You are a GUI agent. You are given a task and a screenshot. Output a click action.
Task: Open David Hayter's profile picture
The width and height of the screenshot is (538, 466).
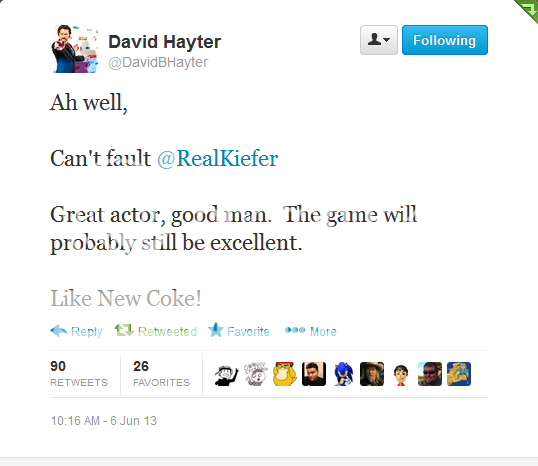click(74, 49)
